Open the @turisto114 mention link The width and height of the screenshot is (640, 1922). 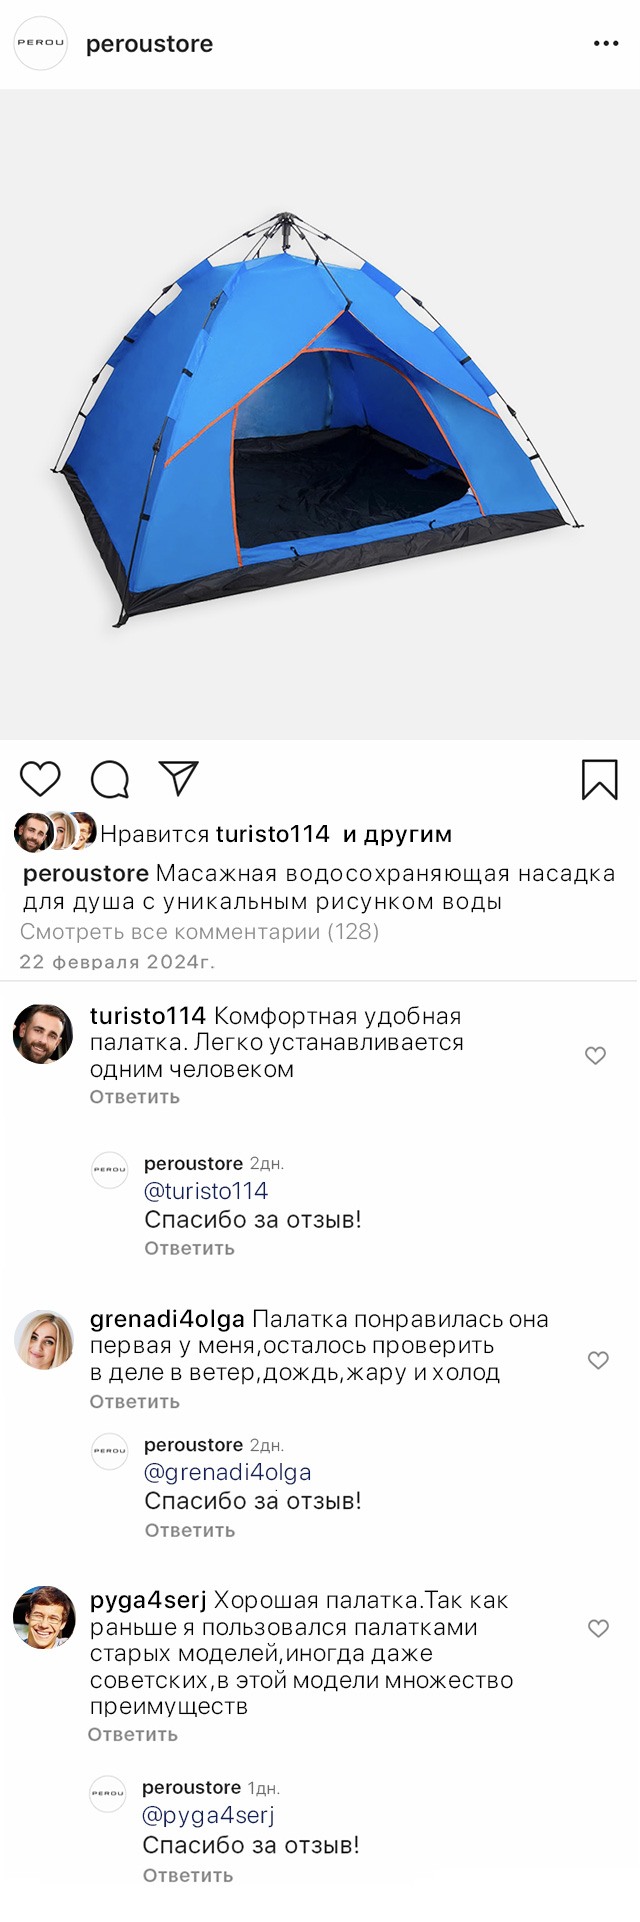click(x=206, y=1191)
